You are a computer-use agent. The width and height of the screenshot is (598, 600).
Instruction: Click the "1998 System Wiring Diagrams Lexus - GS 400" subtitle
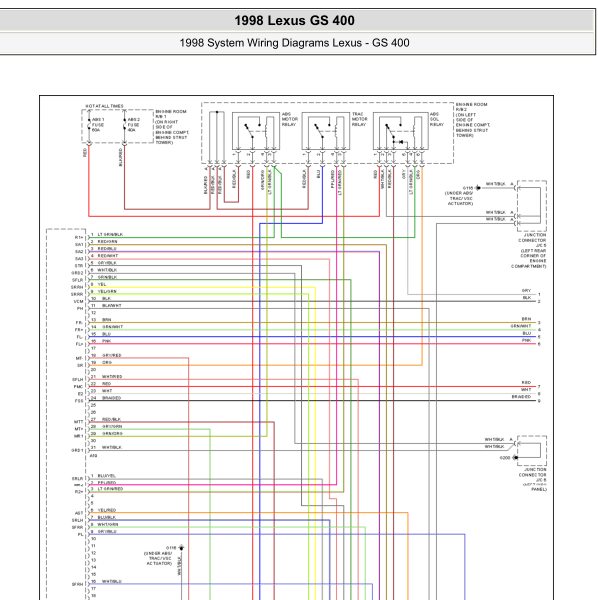coord(294,42)
